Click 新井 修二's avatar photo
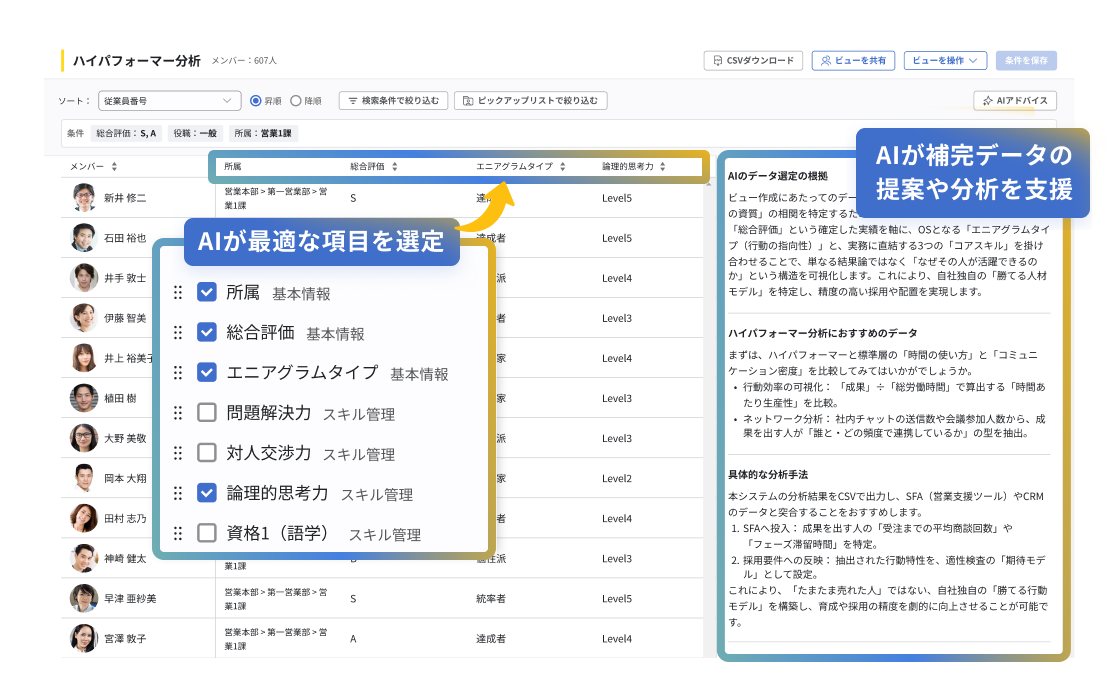Image resolution: width=1120 pixels, height=700 pixels. (84, 198)
